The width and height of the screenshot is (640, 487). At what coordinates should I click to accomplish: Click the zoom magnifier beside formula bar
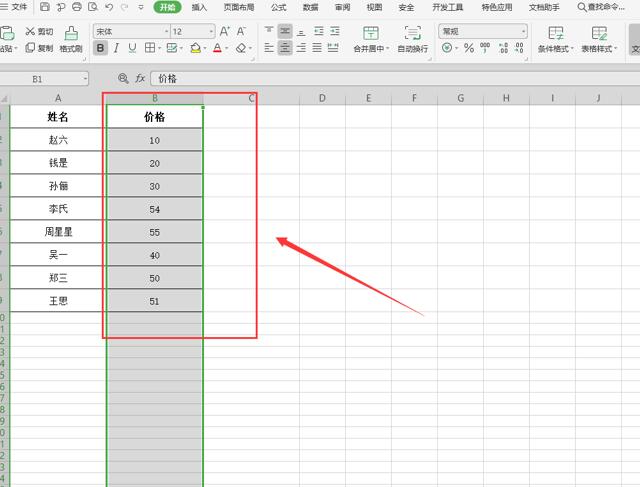click(123, 78)
